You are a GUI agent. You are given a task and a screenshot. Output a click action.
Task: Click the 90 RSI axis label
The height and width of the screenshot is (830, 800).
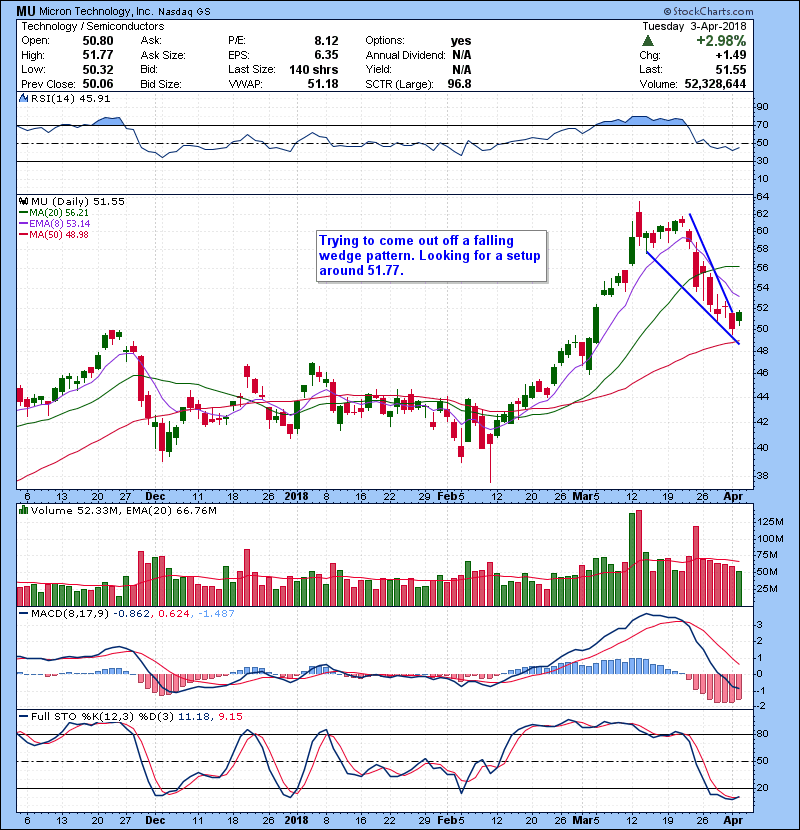763,107
